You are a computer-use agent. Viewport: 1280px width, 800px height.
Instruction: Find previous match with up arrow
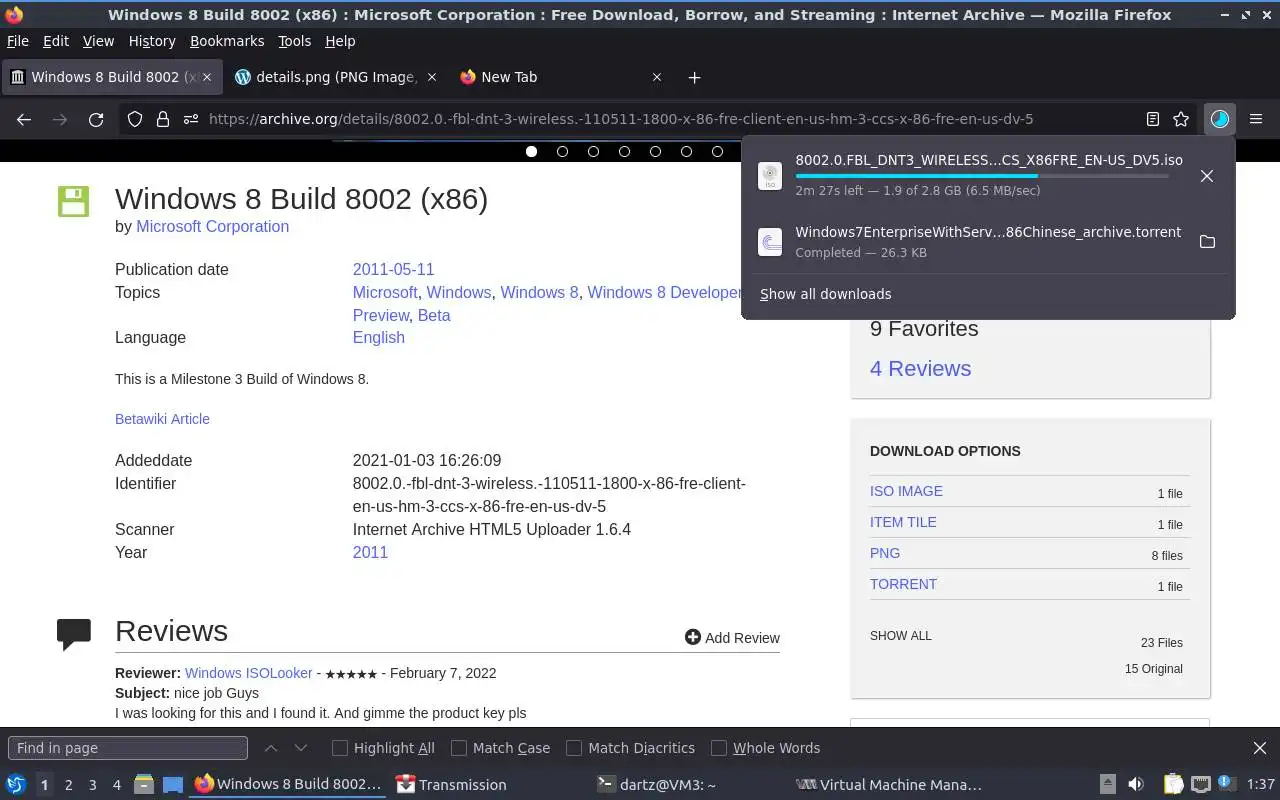pyautogui.click(x=271, y=748)
